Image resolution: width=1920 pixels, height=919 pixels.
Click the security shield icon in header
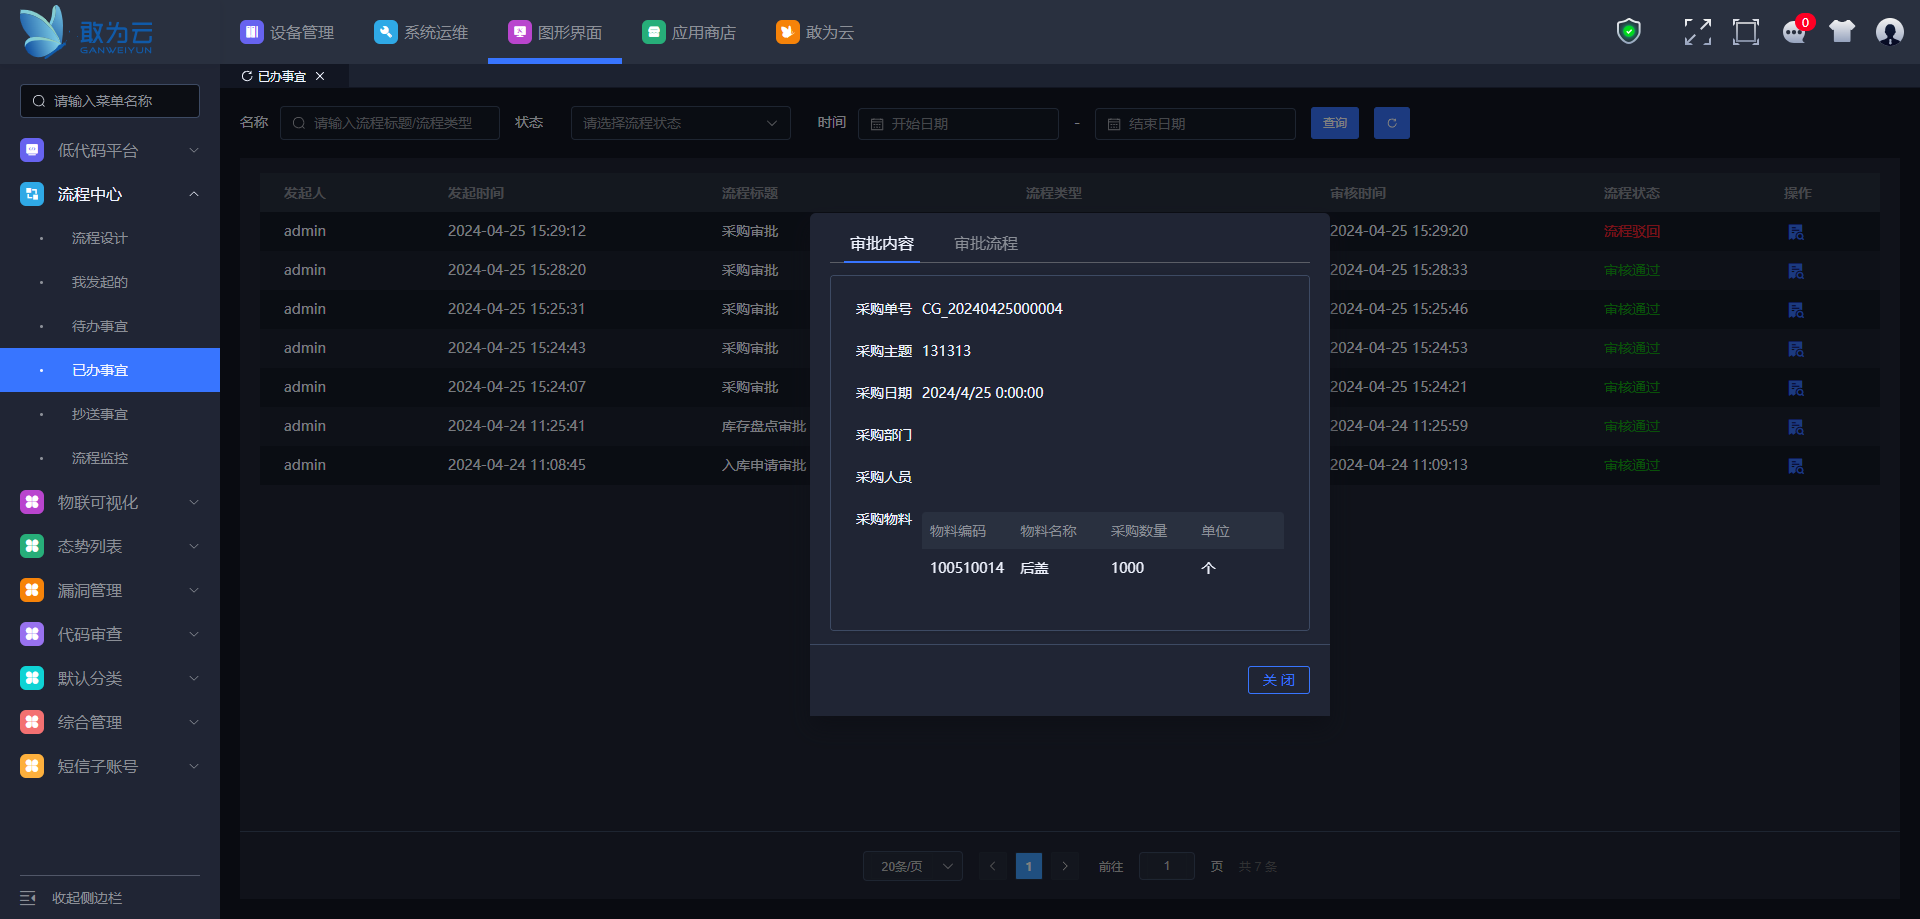1629,32
